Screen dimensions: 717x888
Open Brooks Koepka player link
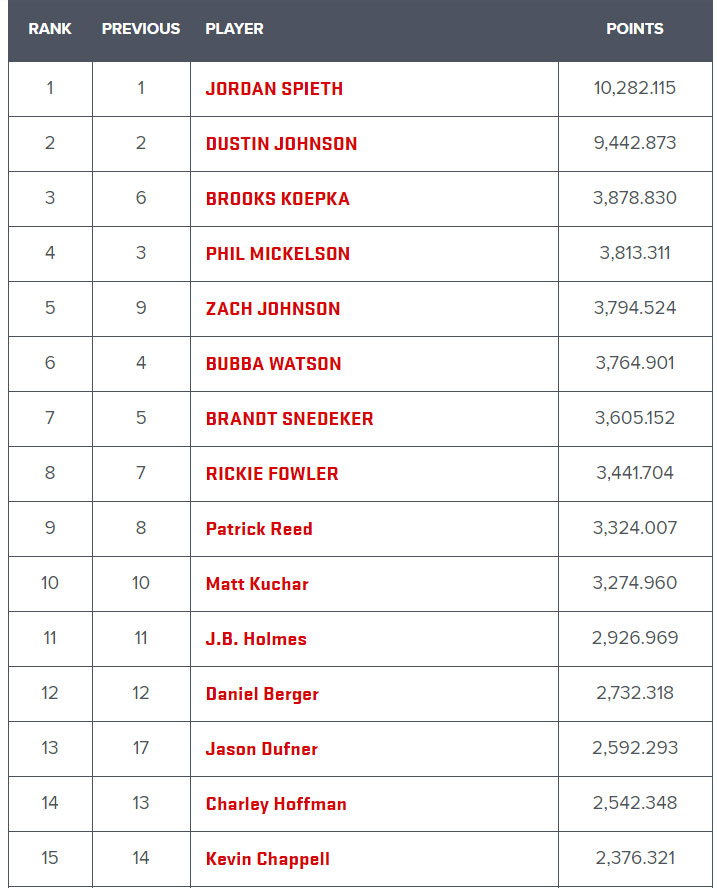click(278, 199)
